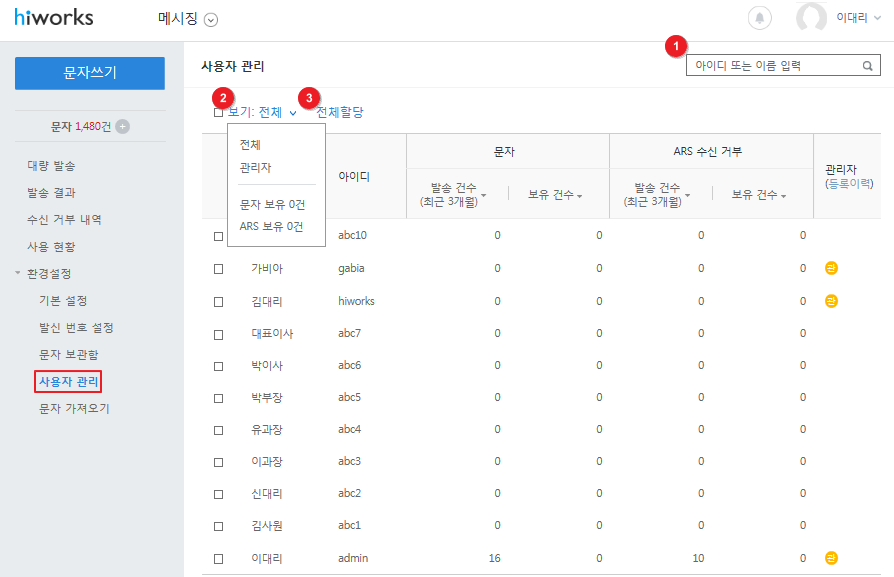Choose 문자 보유 0건 filter option
The height and width of the screenshot is (577, 894).
click(x=272, y=204)
